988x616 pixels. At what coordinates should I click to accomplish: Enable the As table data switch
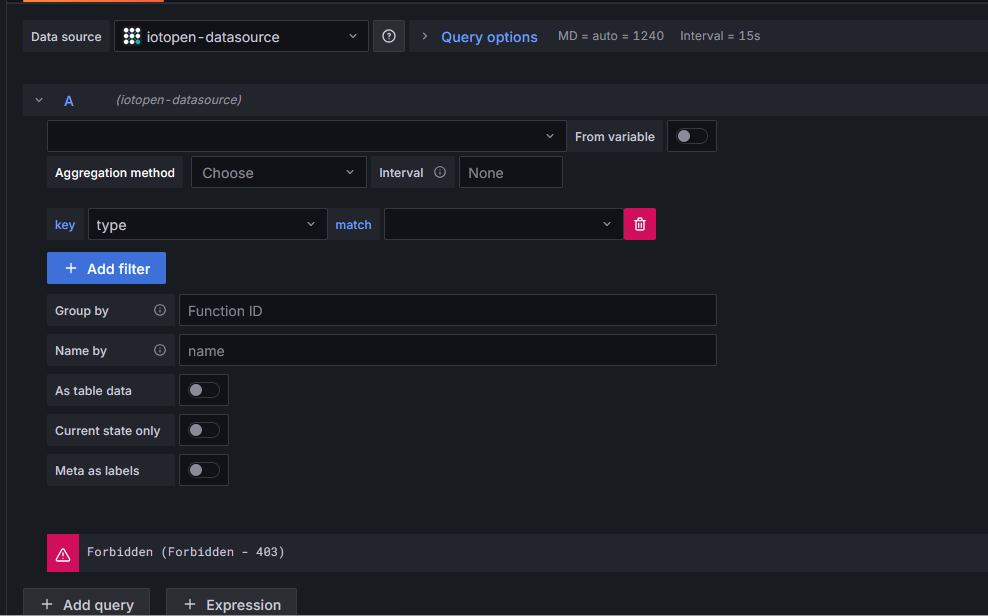click(204, 391)
